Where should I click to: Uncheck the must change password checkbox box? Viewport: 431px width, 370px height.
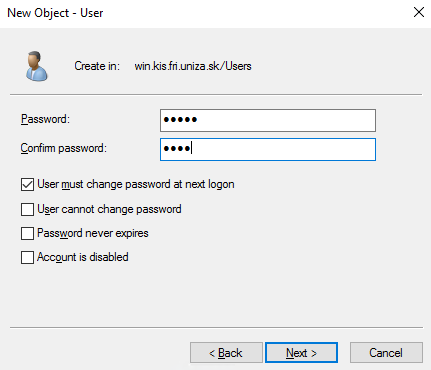tap(27, 184)
